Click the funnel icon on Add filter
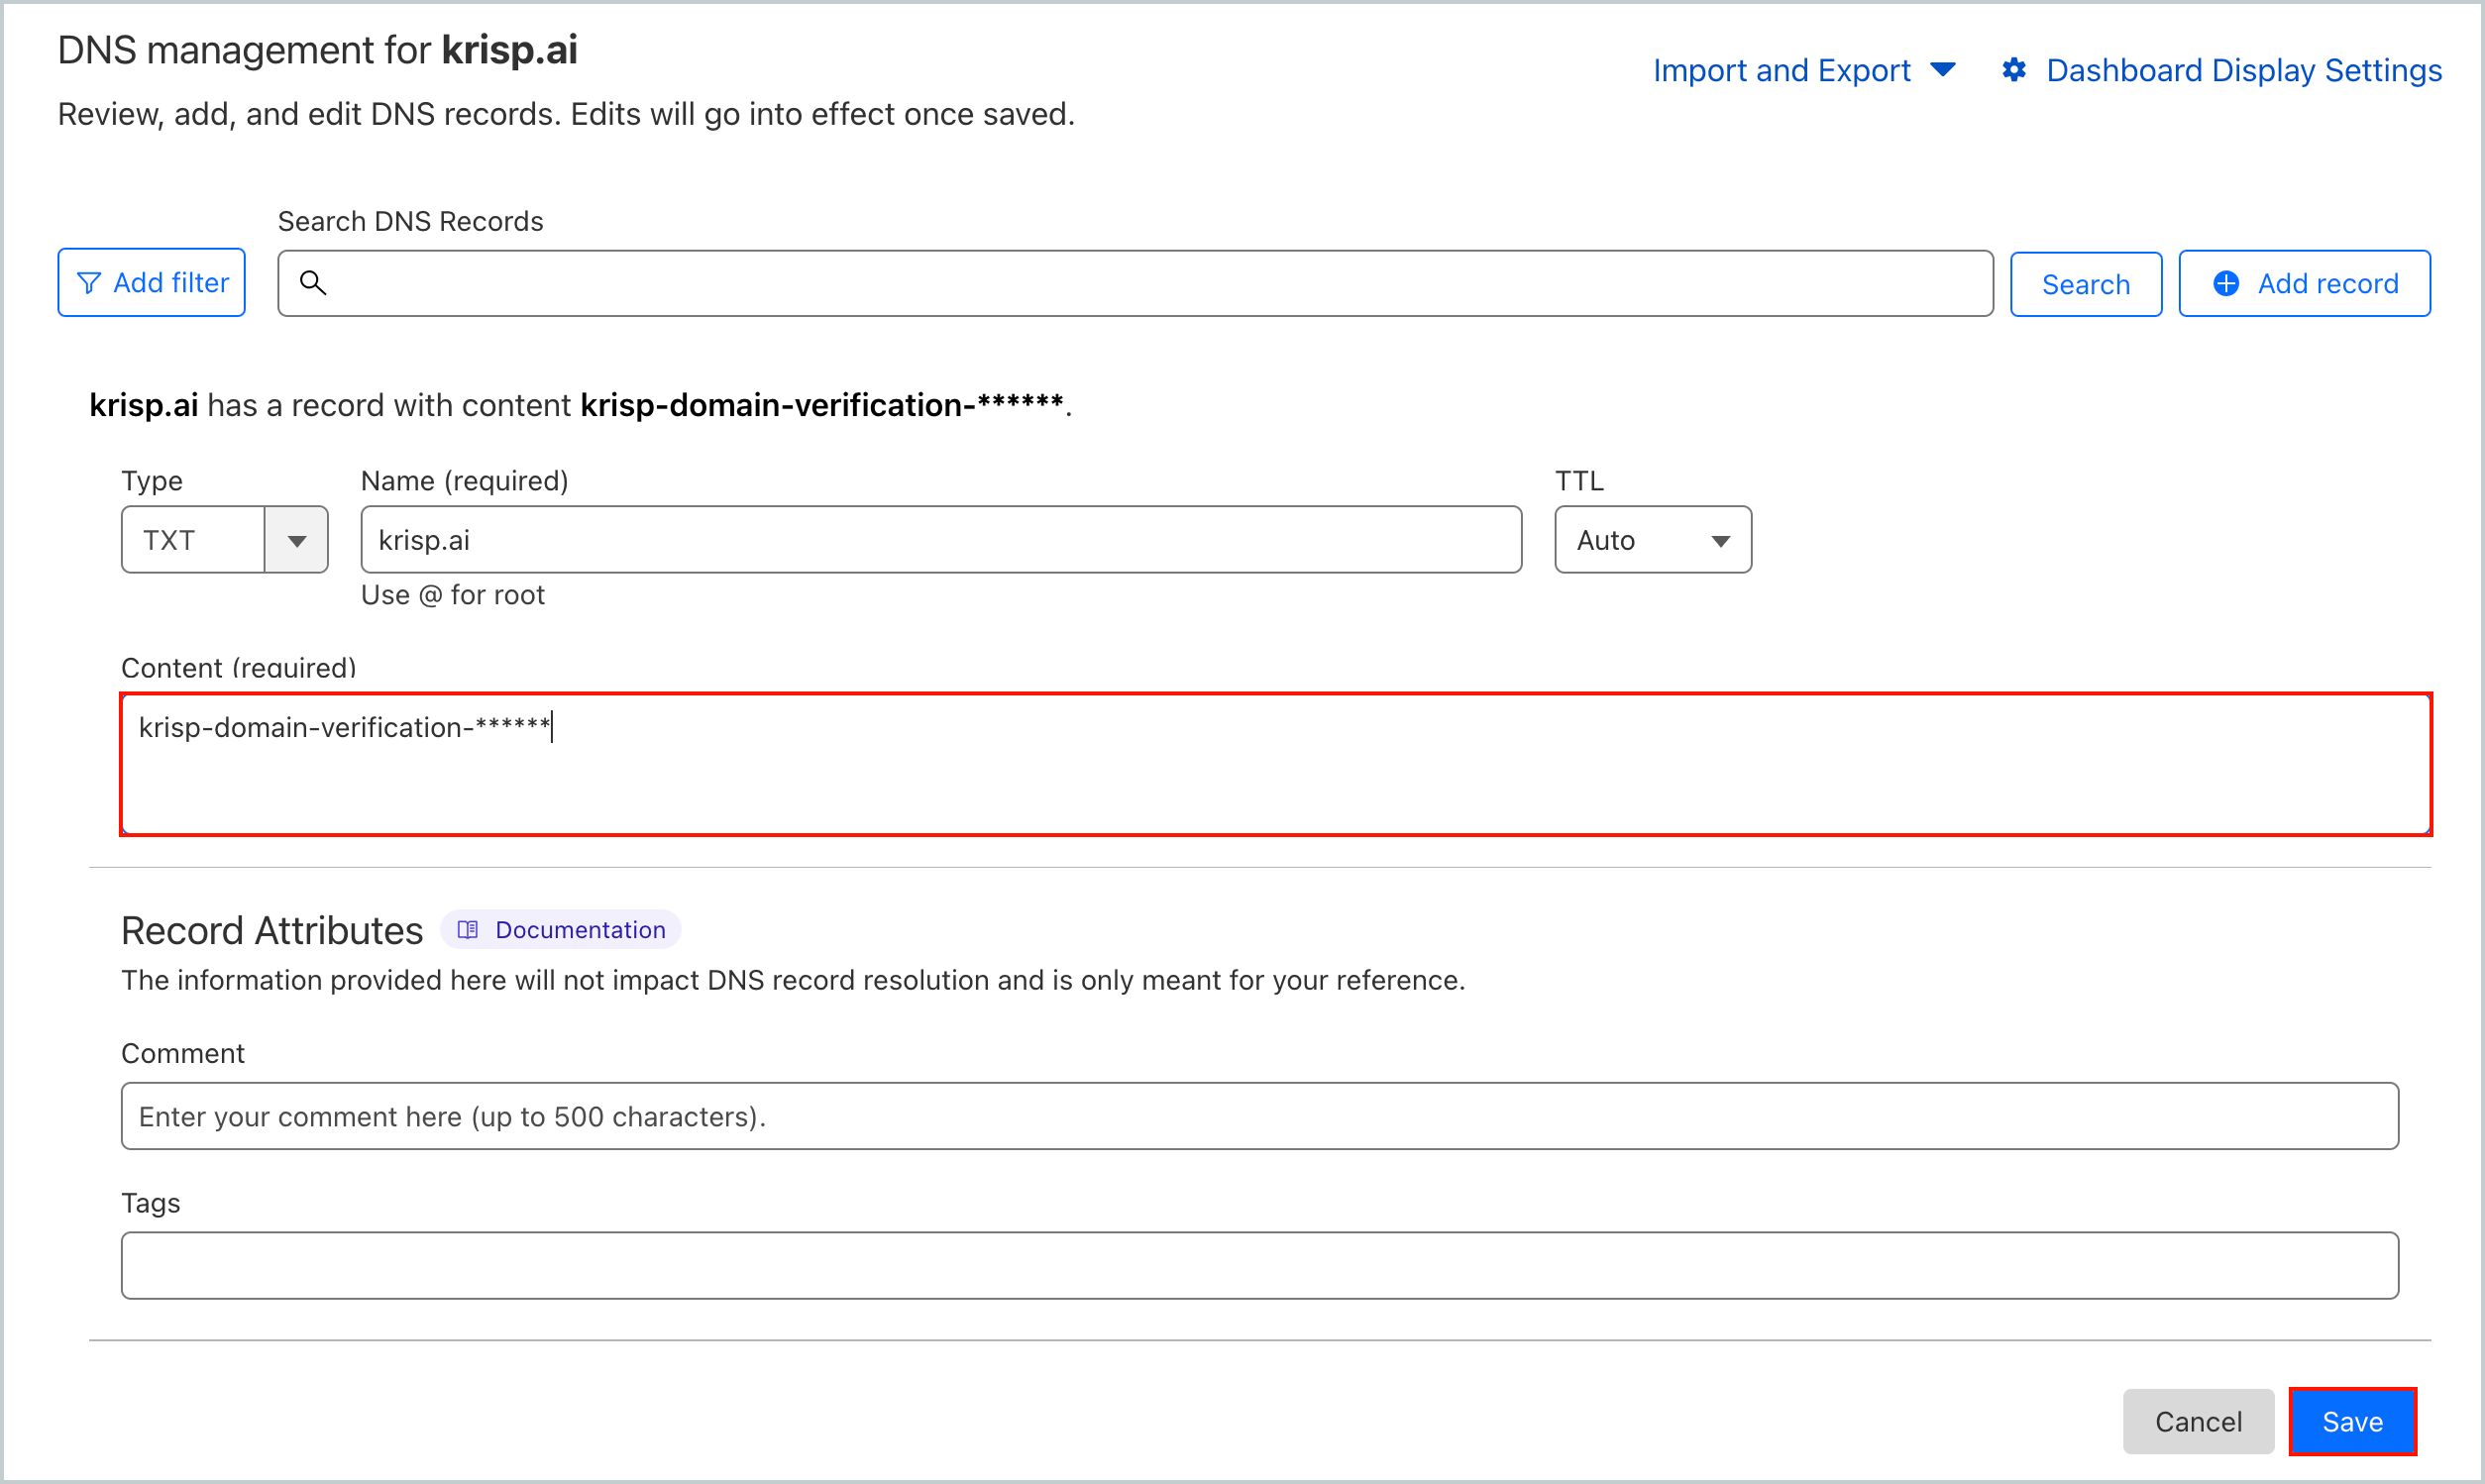Viewport: 2485px width, 1484px height. pyautogui.click(x=90, y=282)
